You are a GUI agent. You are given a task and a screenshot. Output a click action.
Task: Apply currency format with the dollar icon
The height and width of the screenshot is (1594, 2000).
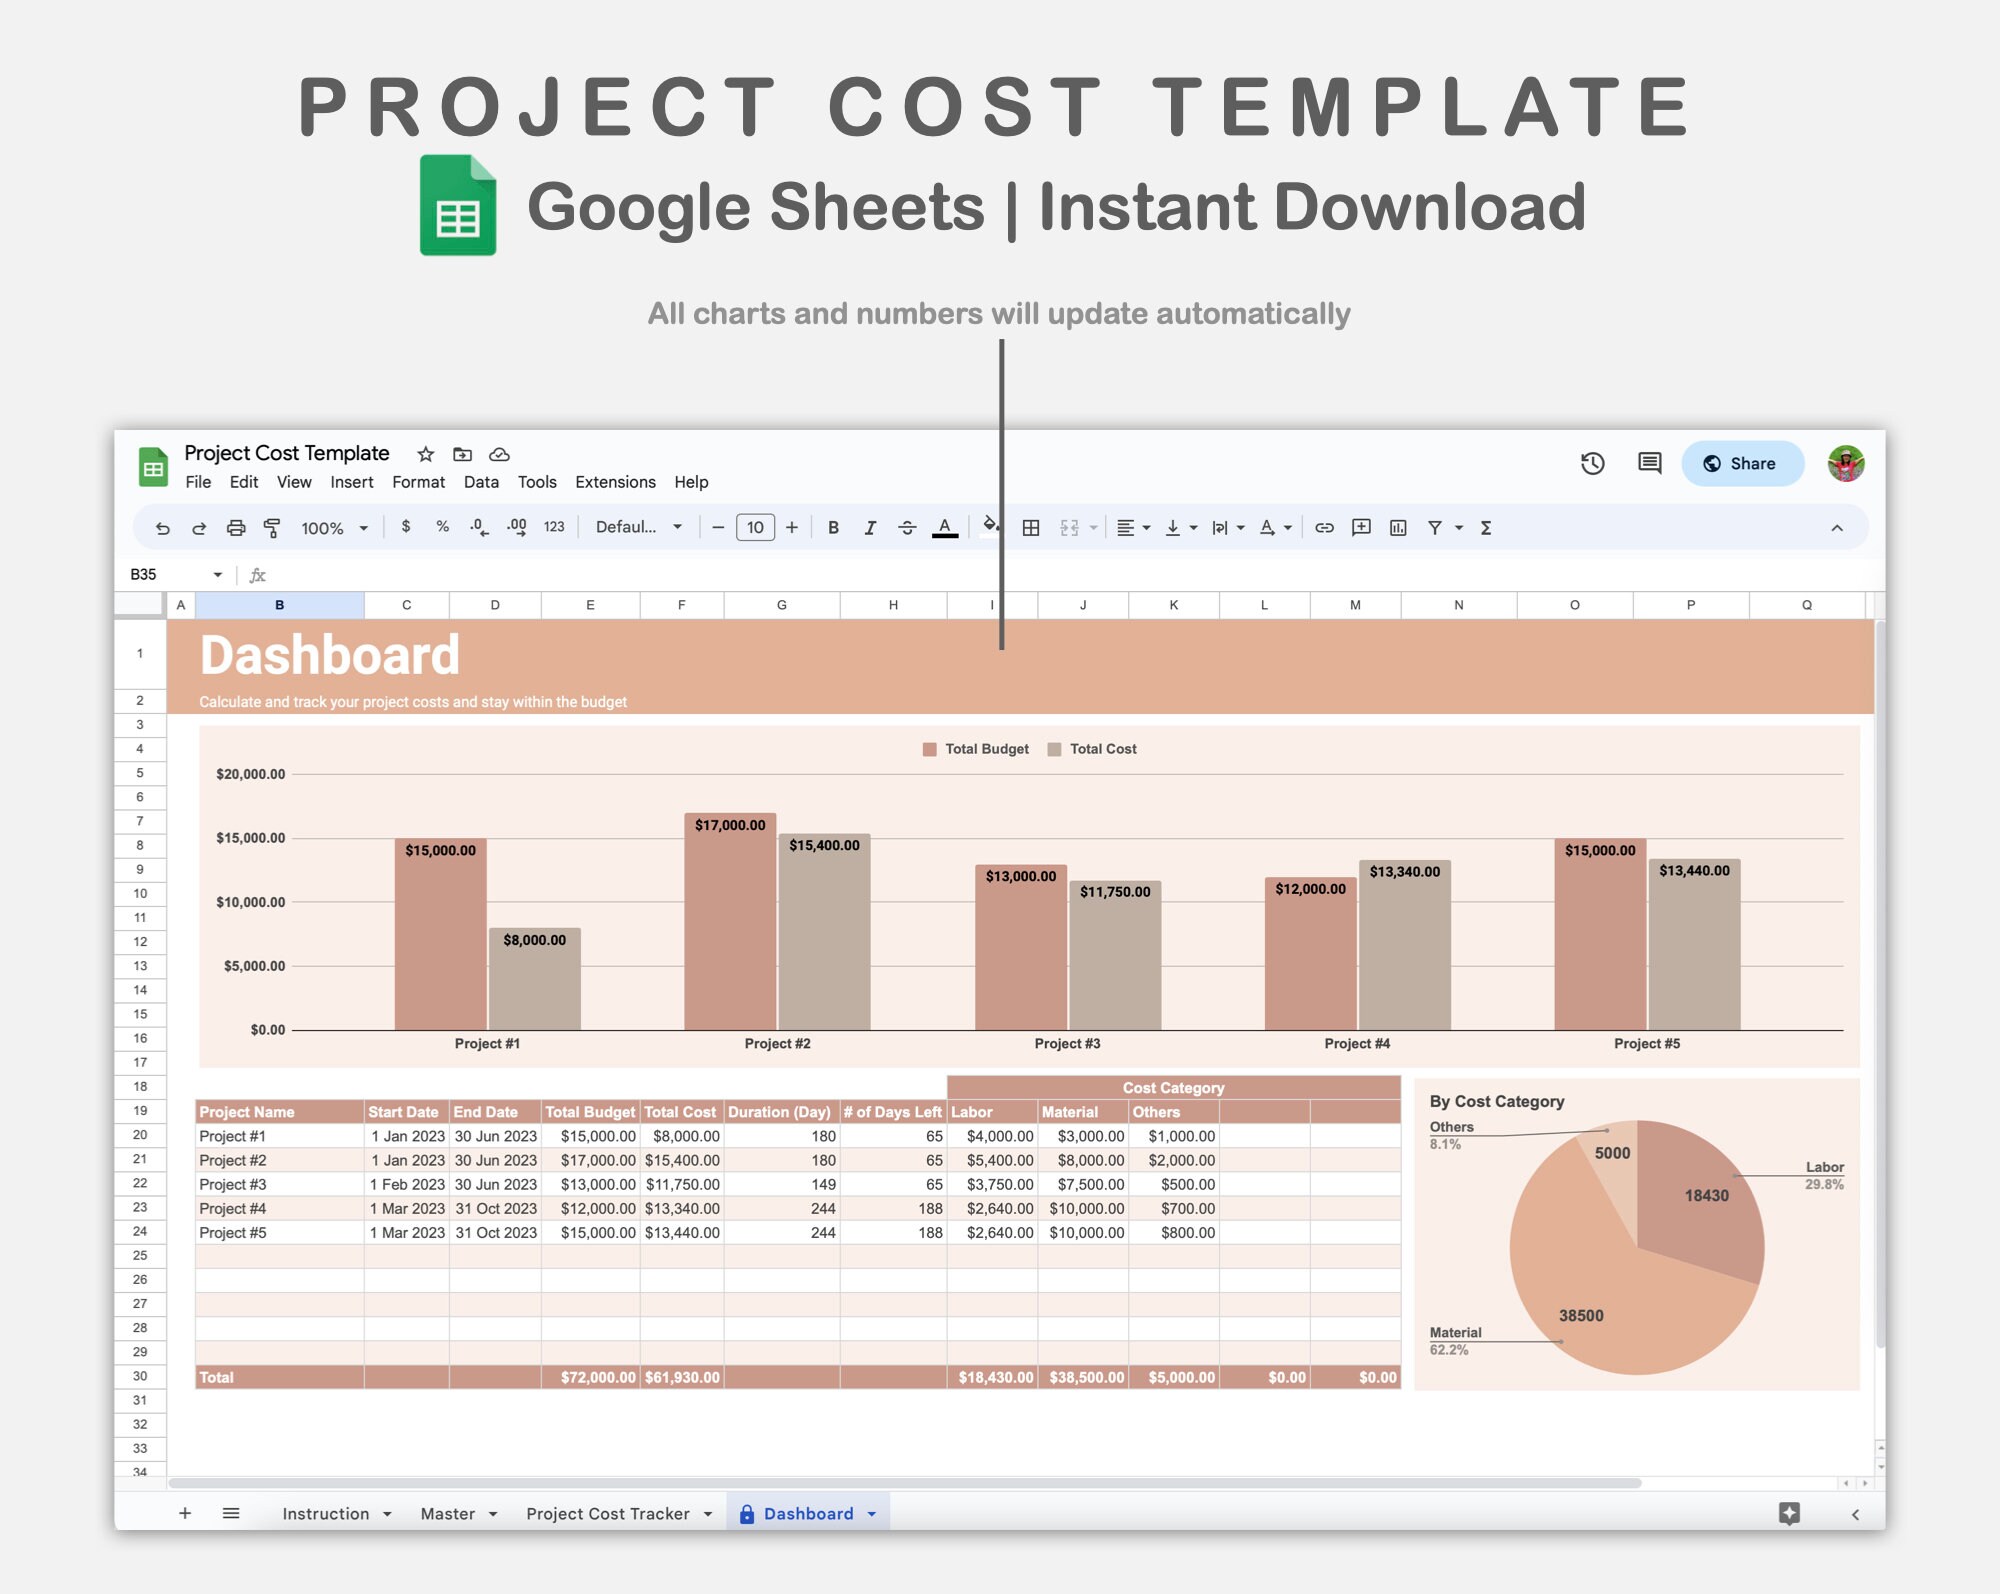[406, 527]
